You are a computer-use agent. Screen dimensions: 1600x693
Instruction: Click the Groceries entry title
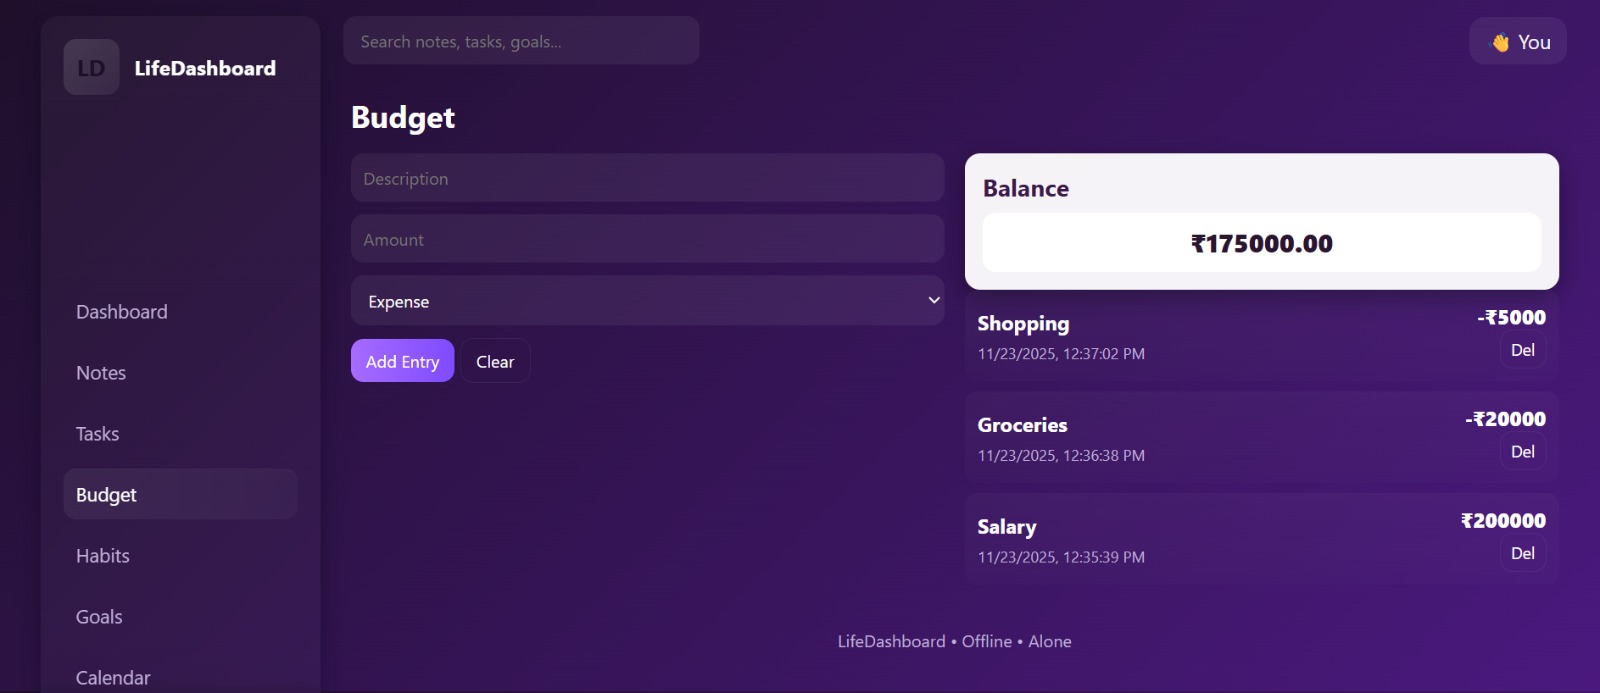coord(1022,425)
